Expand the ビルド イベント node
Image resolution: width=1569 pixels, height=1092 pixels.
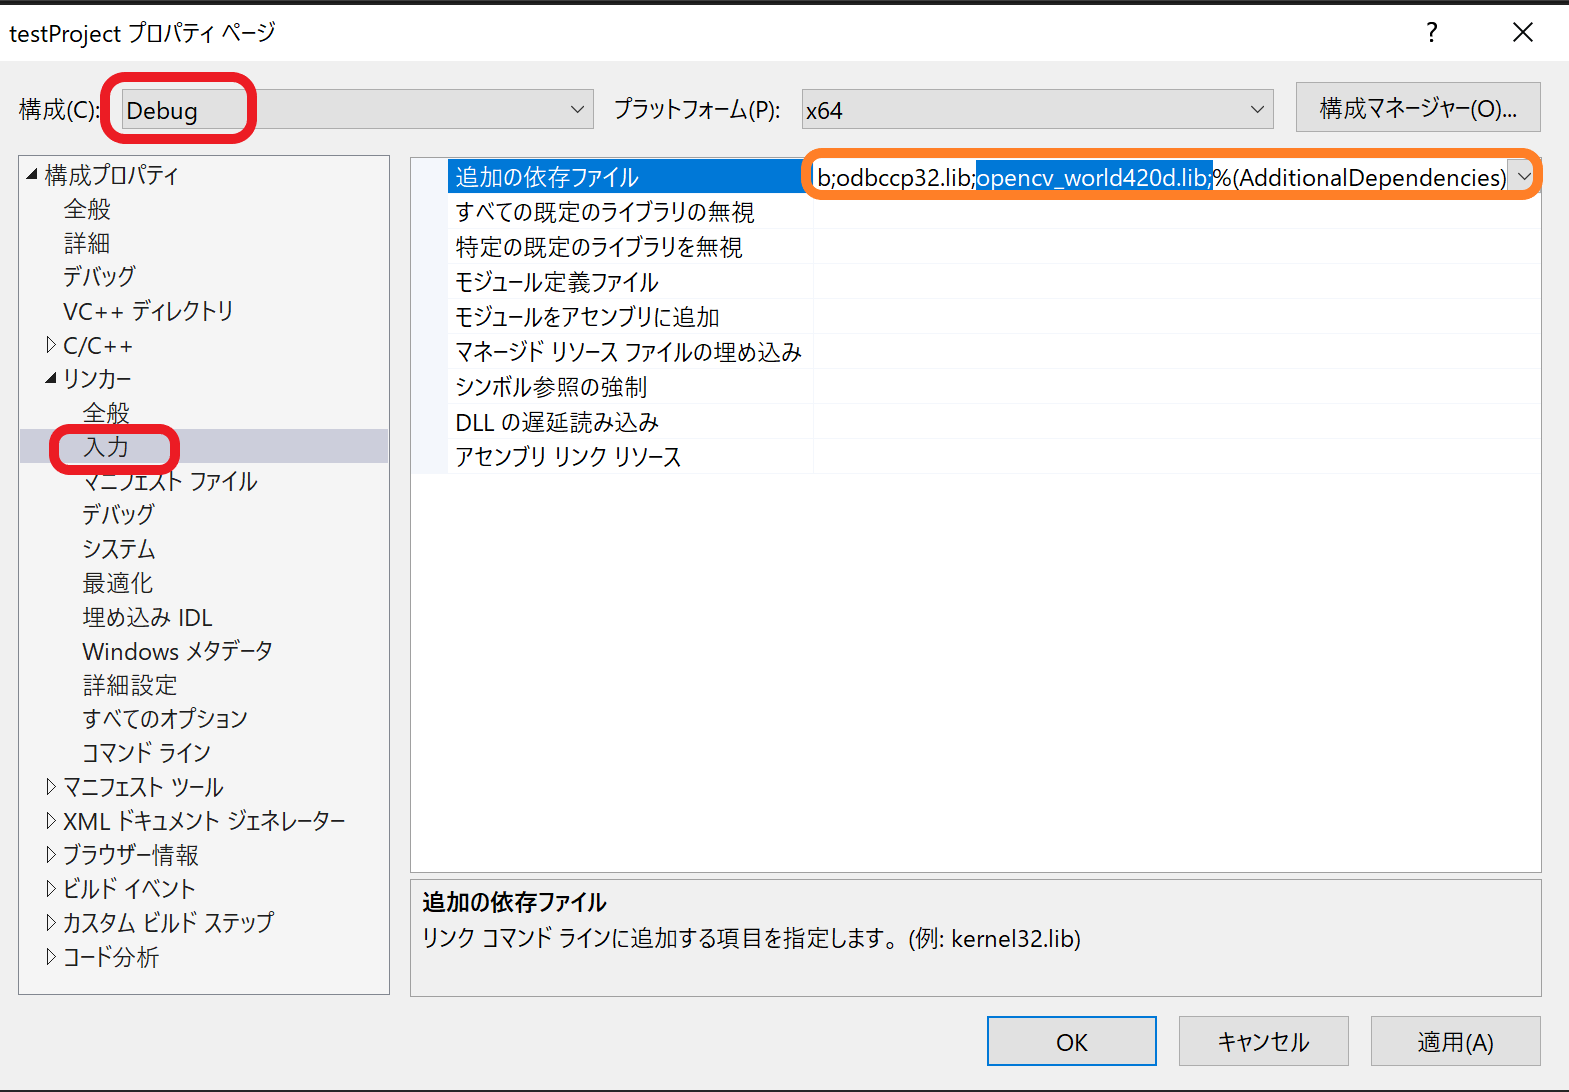pyautogui.click(x=51, y=888)
